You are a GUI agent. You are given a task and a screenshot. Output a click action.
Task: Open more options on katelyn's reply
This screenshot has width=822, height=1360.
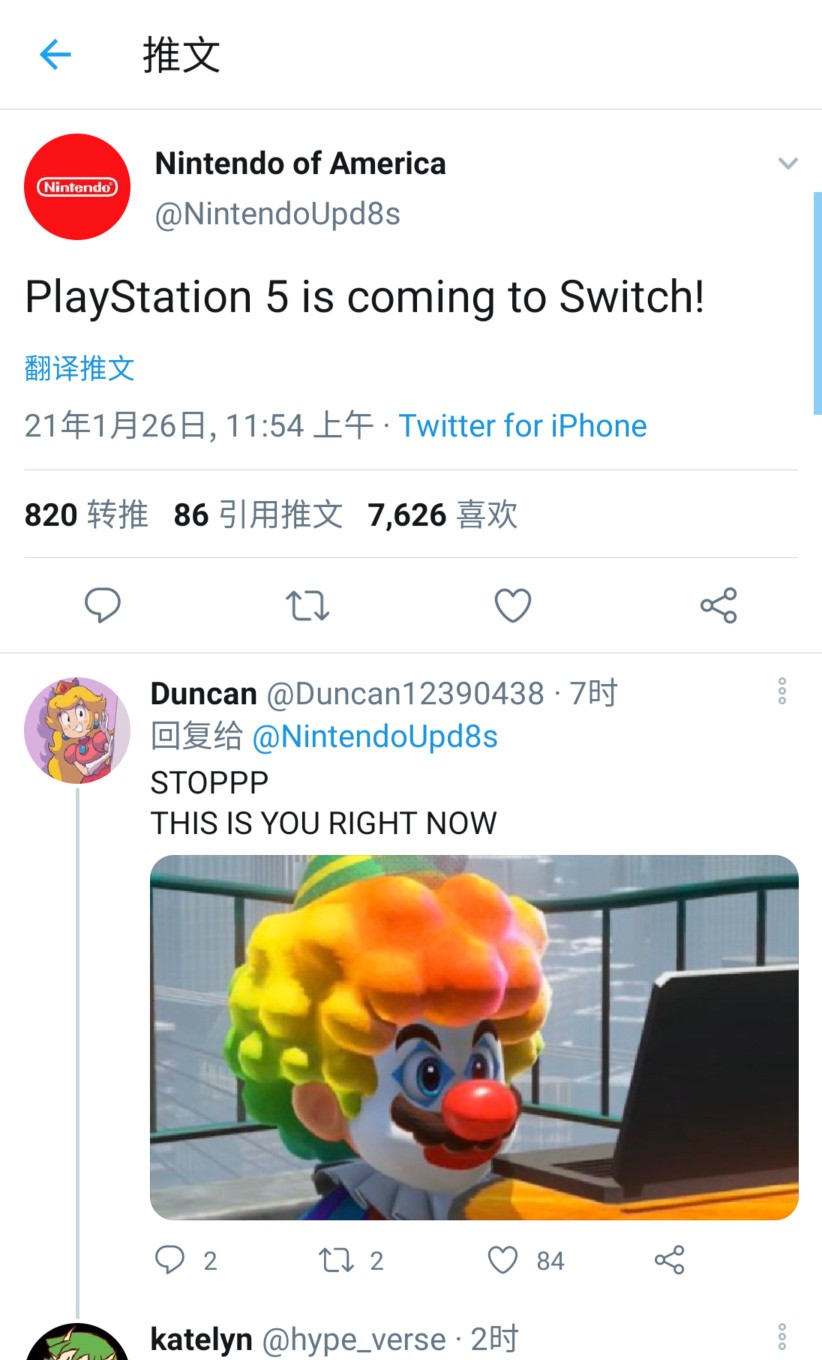[x=782, y=1337]
